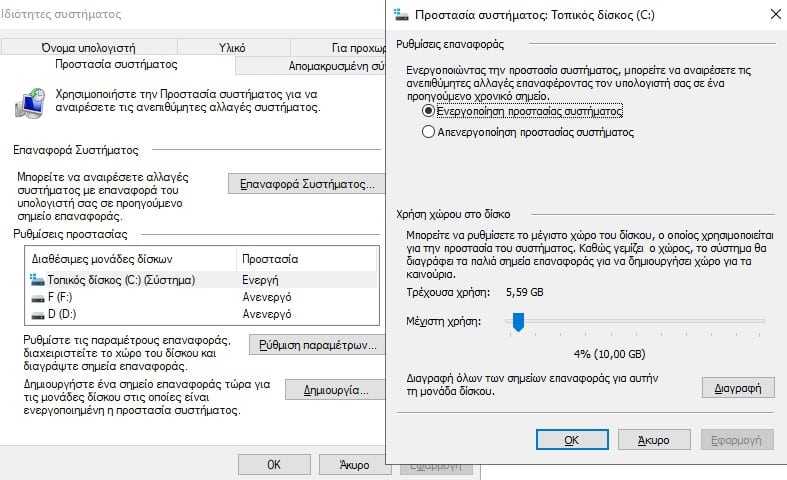Confirm with OK in disk protection dialog

[572, 440]
